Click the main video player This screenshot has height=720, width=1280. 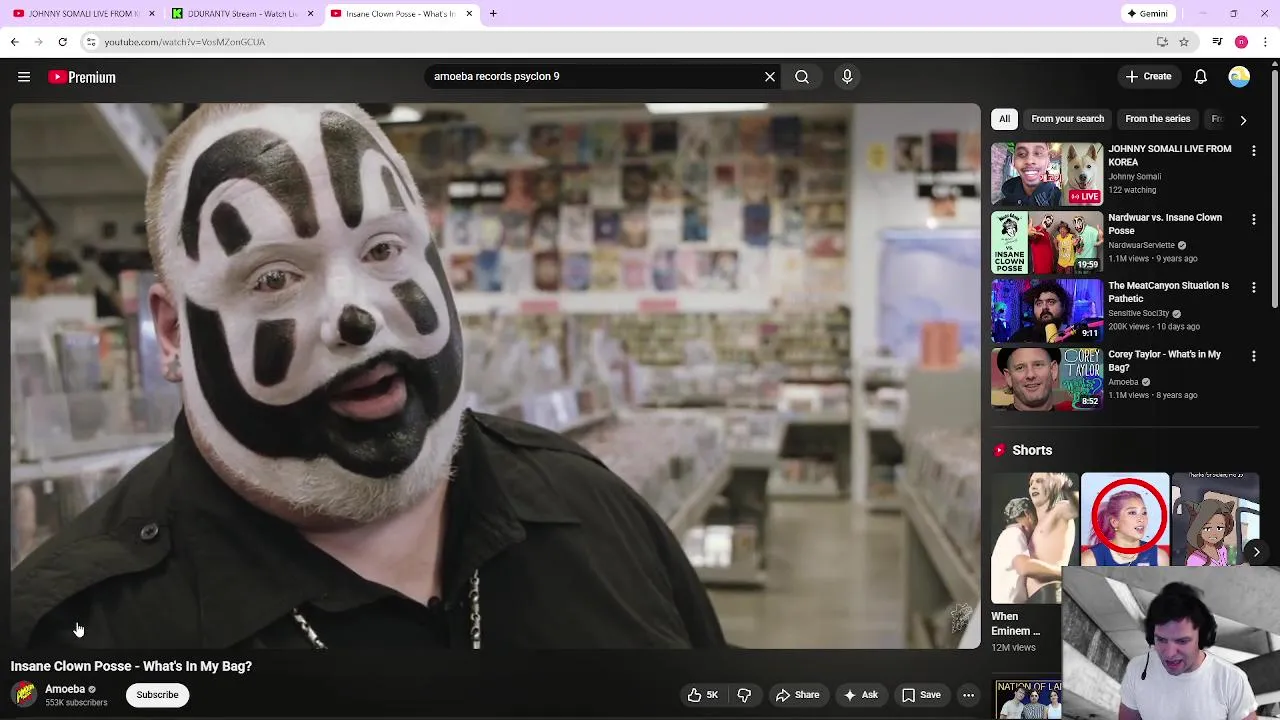[x=496, y=376]
